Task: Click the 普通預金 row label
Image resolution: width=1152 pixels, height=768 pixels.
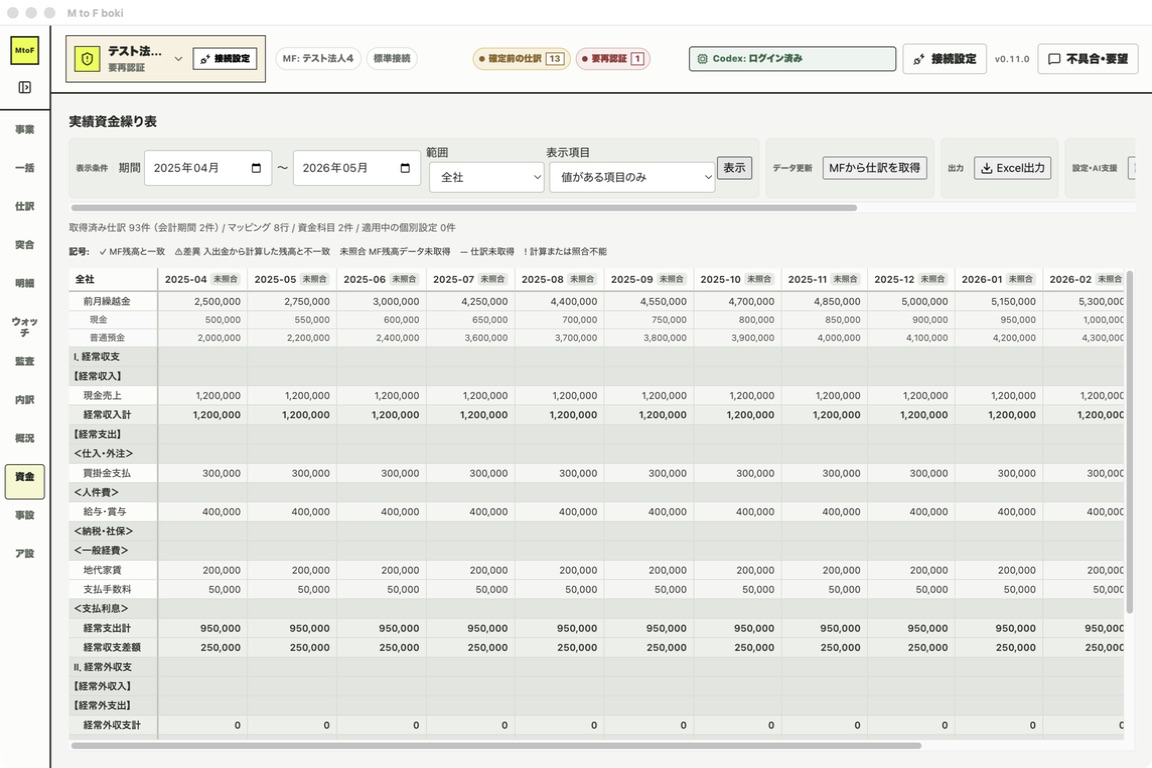Action: click(x=107, y=338)
